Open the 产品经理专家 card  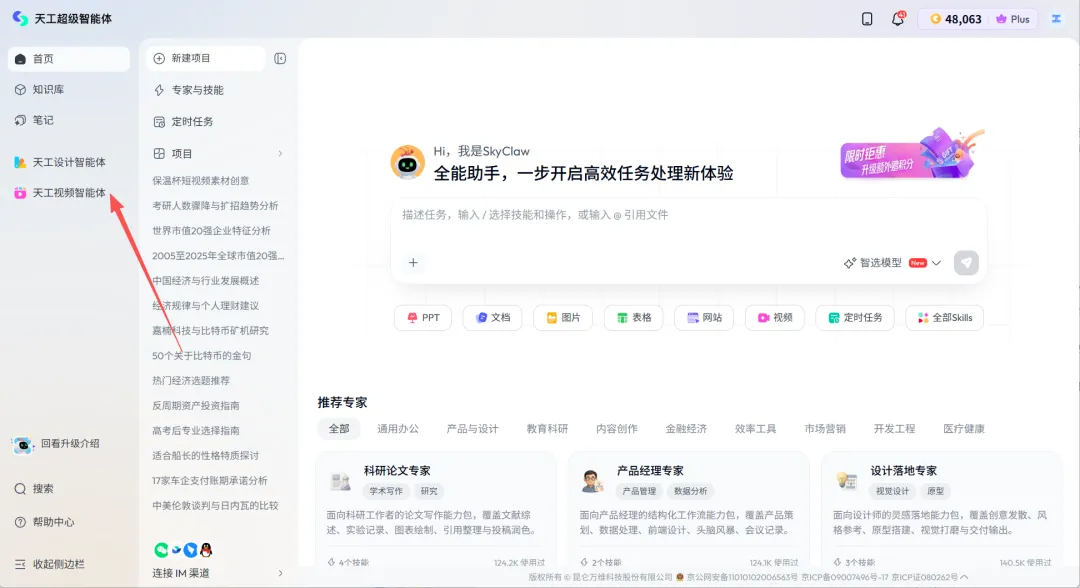coord(689,511)
